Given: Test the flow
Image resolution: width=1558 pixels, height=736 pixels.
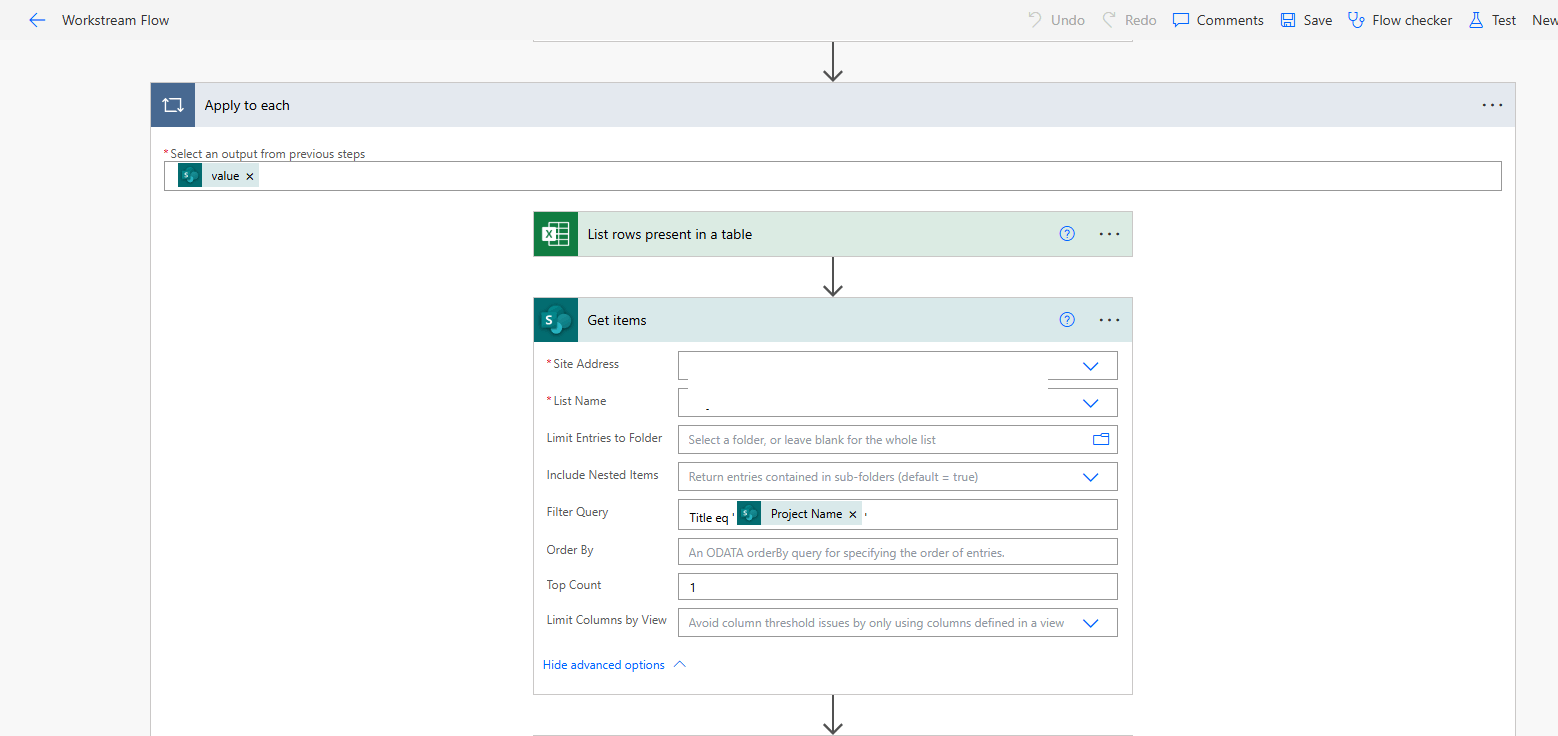Looking at the screenshot, I should 1492,20.
